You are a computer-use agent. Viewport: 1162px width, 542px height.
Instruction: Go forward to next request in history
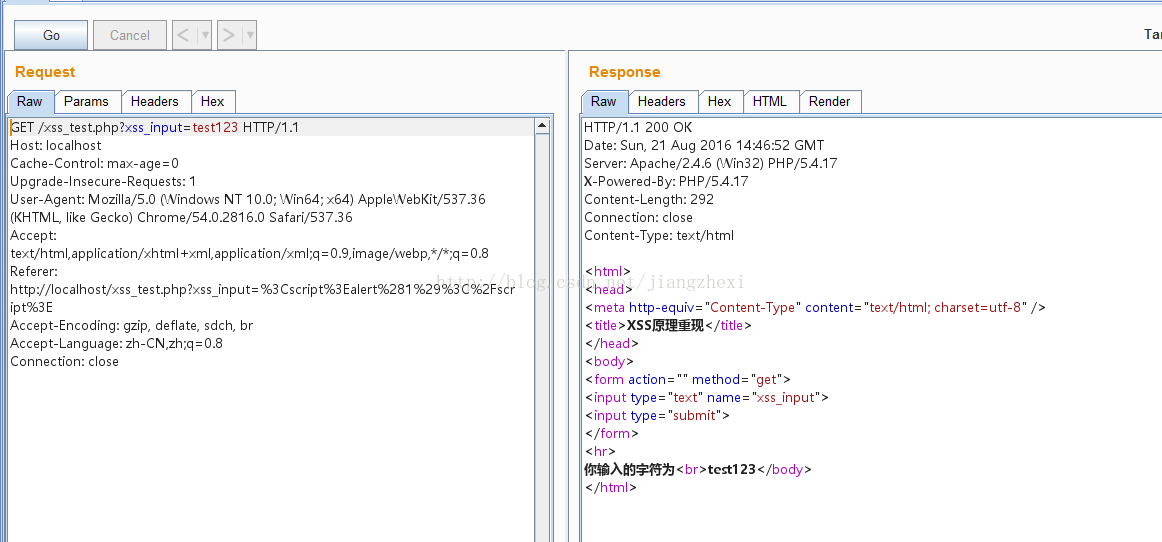(x=229, y=35)
